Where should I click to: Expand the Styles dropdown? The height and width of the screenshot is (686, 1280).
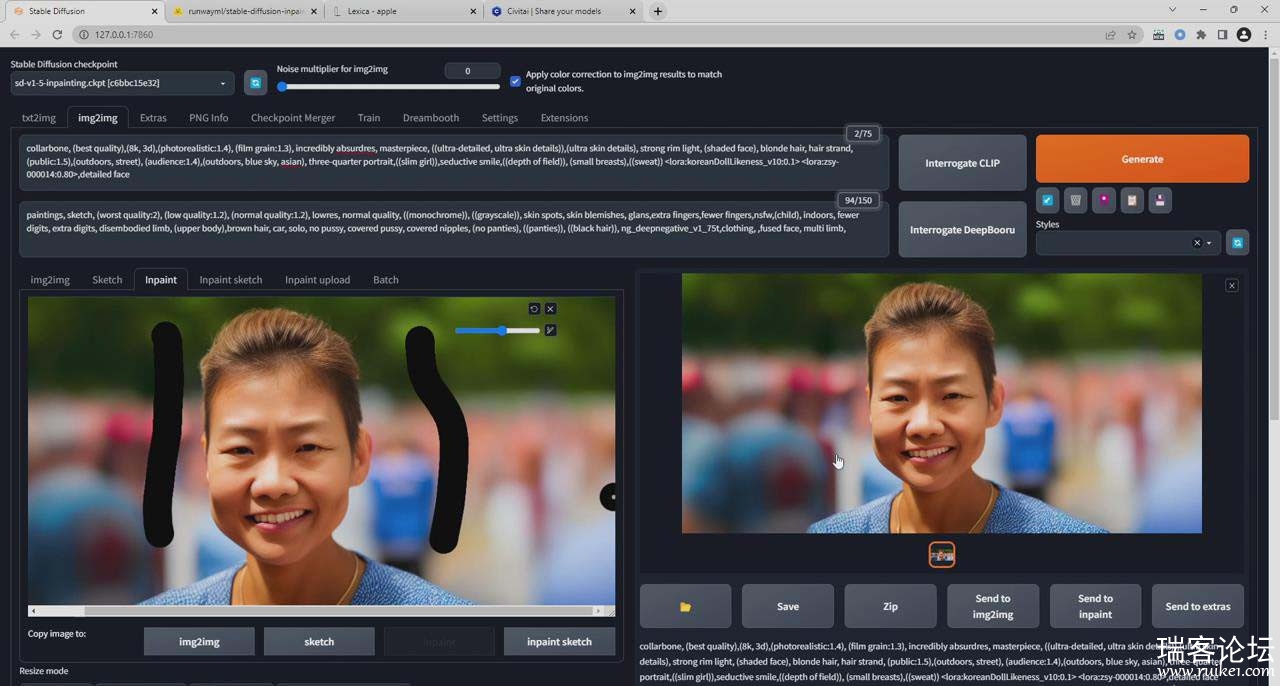1209,243
